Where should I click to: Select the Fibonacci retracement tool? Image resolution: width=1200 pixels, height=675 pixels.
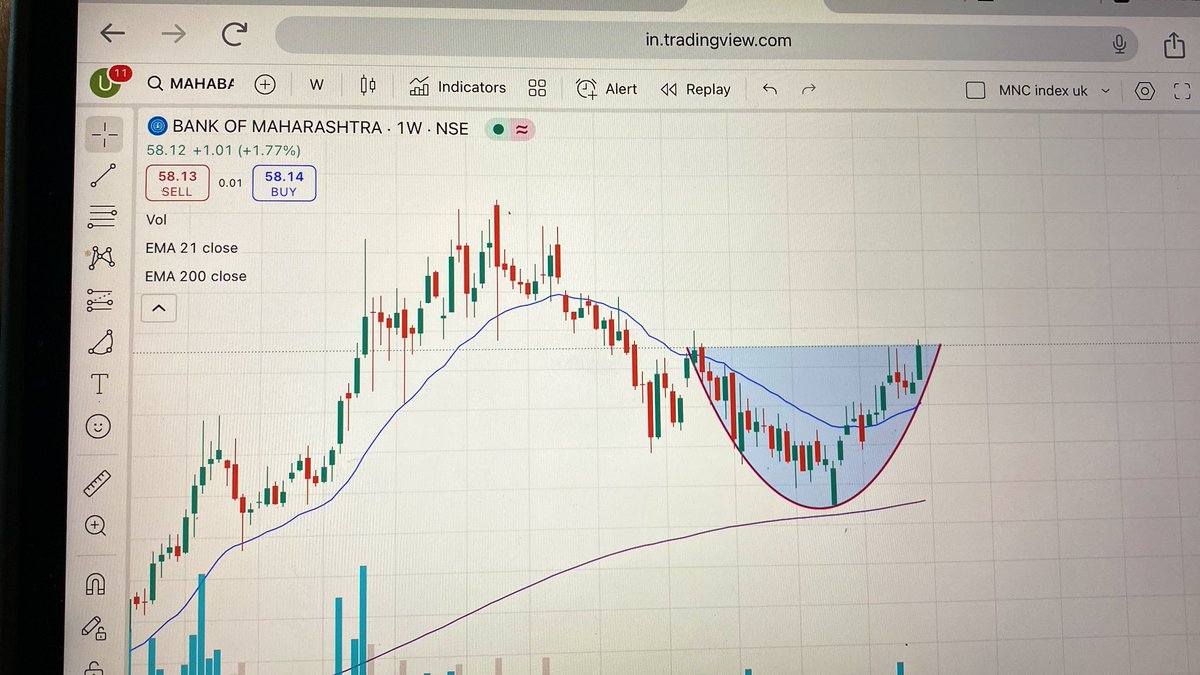pos(102,216)
